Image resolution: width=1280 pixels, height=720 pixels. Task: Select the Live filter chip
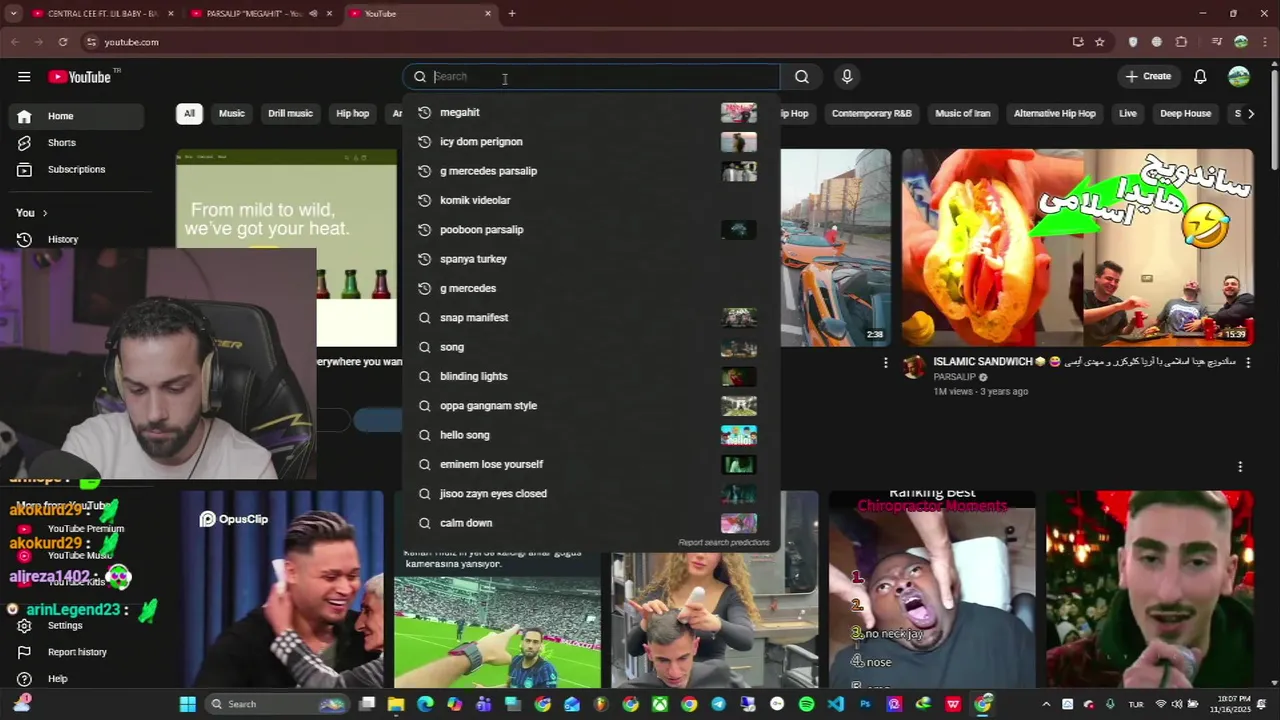(1128, 114)
